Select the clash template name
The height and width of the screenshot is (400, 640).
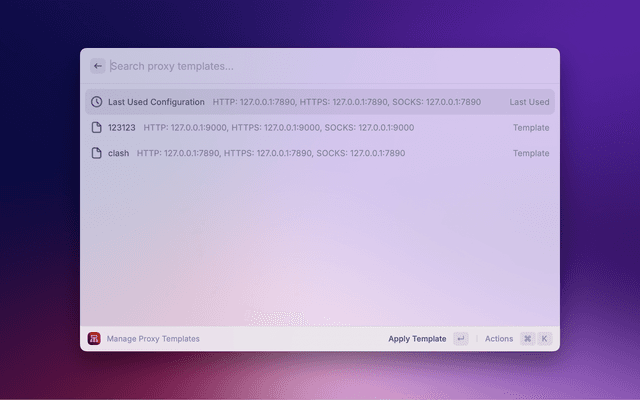coord(118,153)
